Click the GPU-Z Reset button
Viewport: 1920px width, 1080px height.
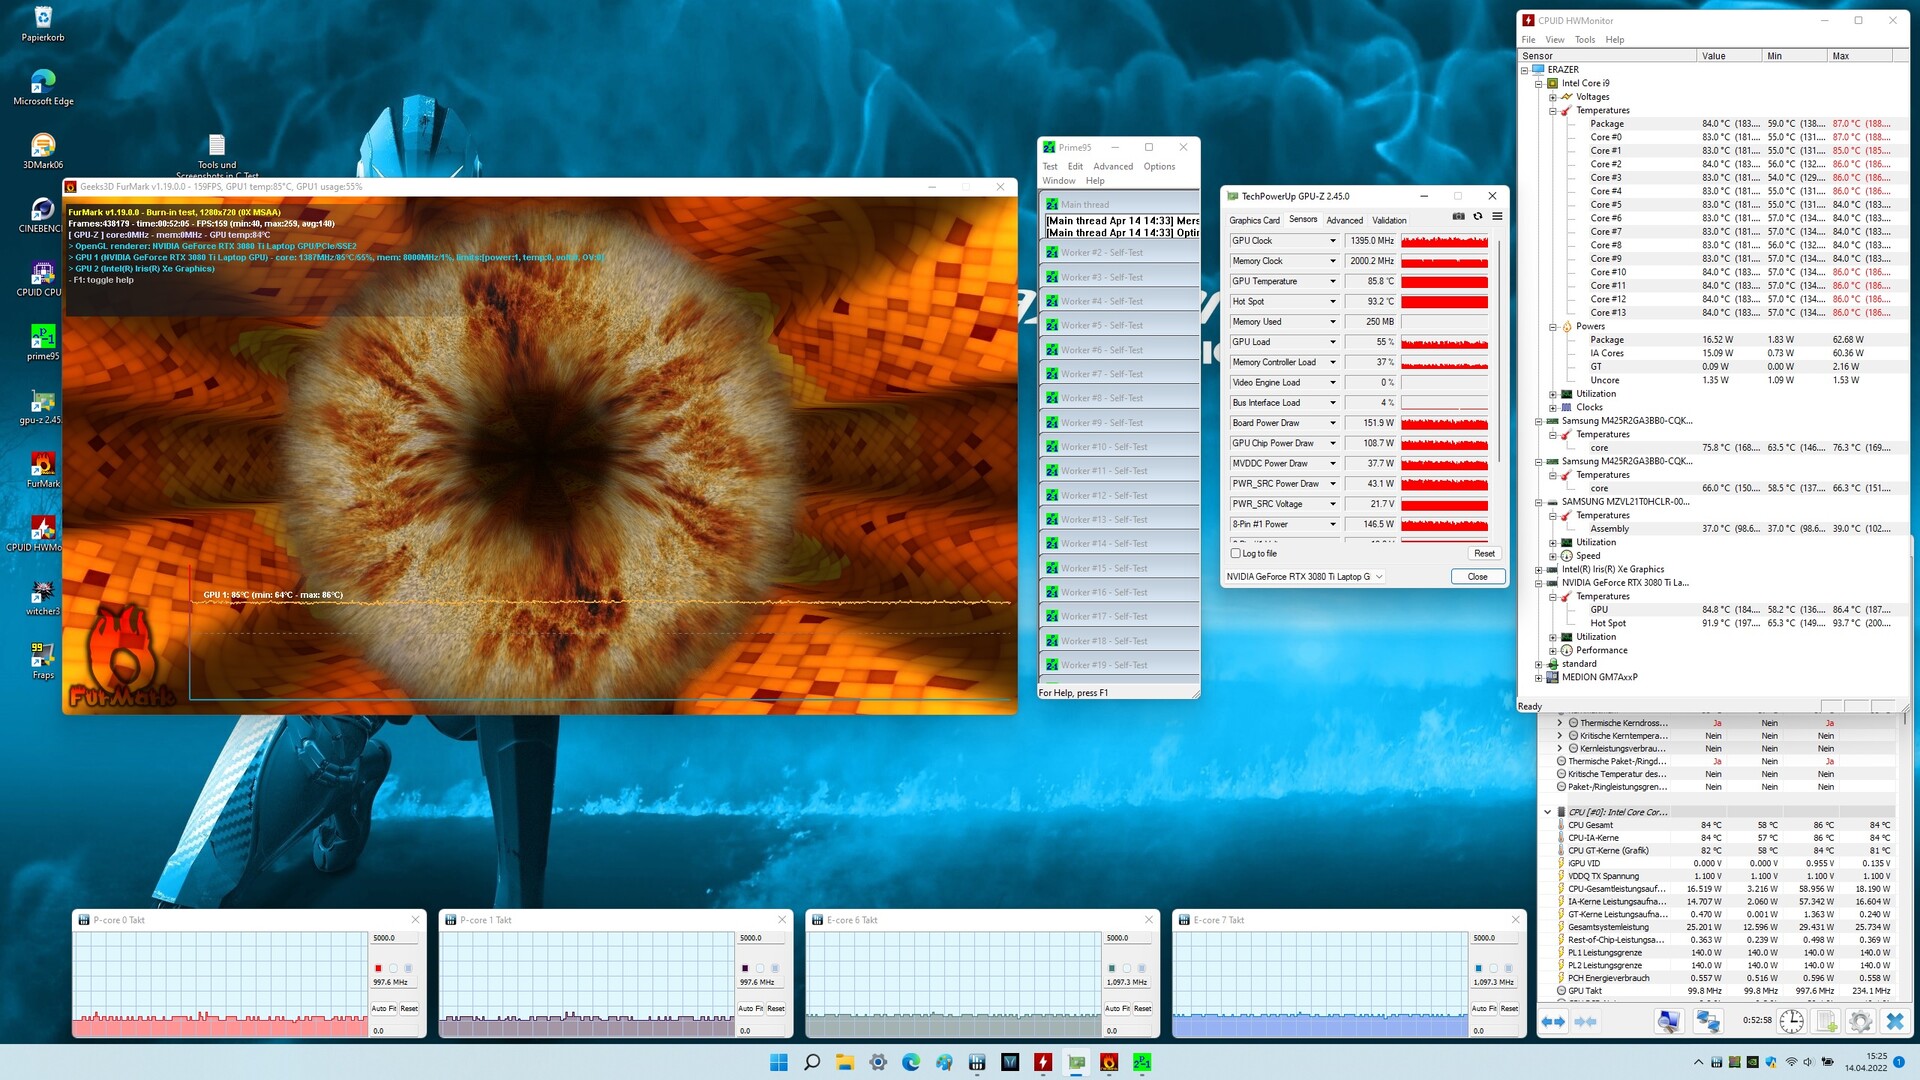click(1484, 553)
